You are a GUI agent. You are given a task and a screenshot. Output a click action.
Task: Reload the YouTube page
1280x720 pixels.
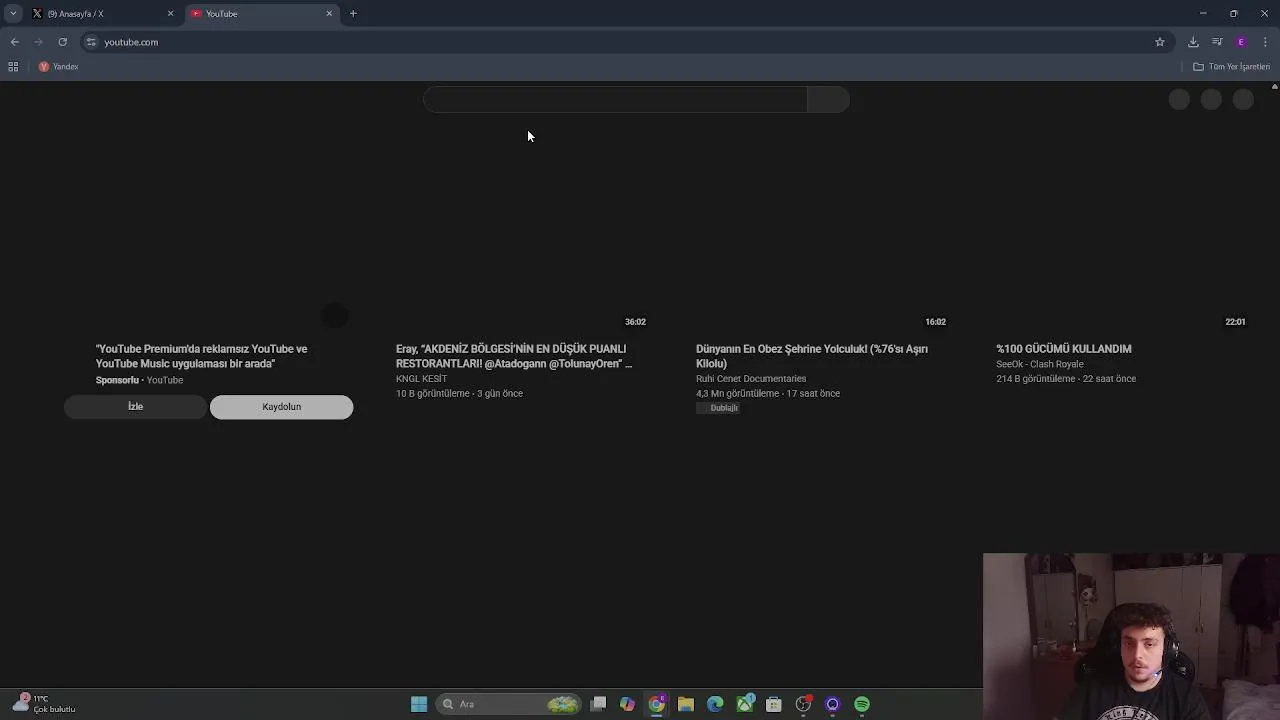tap(62, 42)
